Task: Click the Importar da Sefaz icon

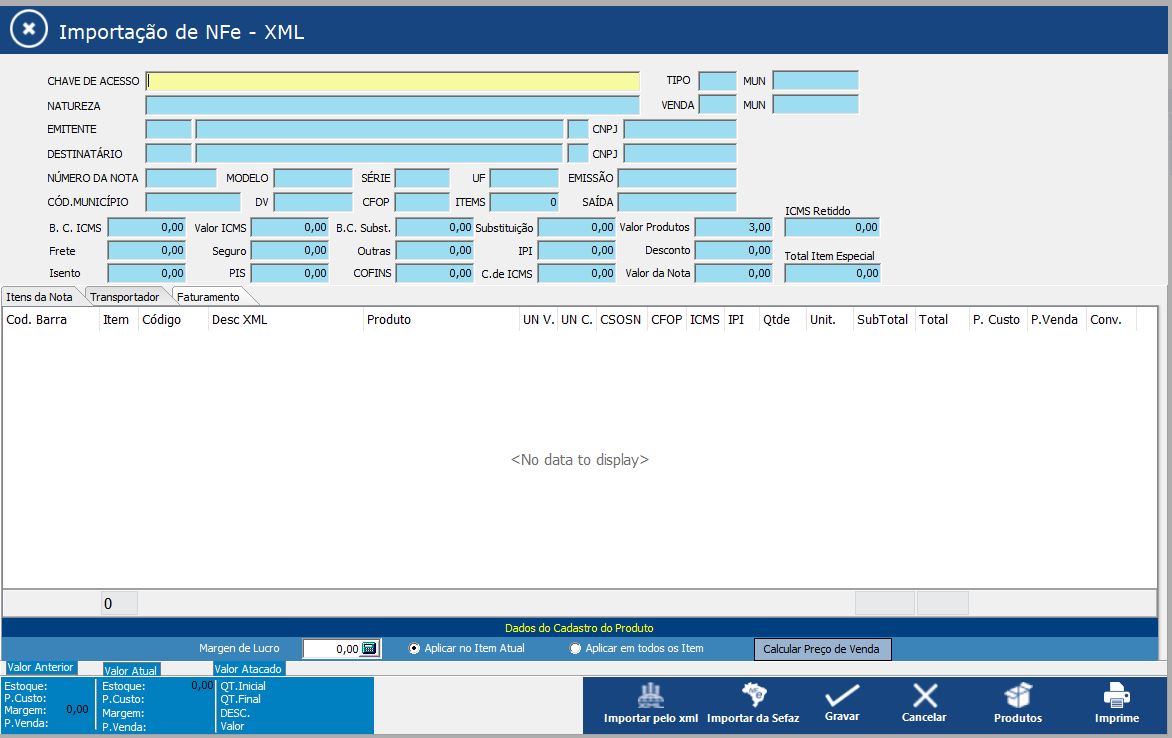Action: pyautogui.click(x=753, y=696)
